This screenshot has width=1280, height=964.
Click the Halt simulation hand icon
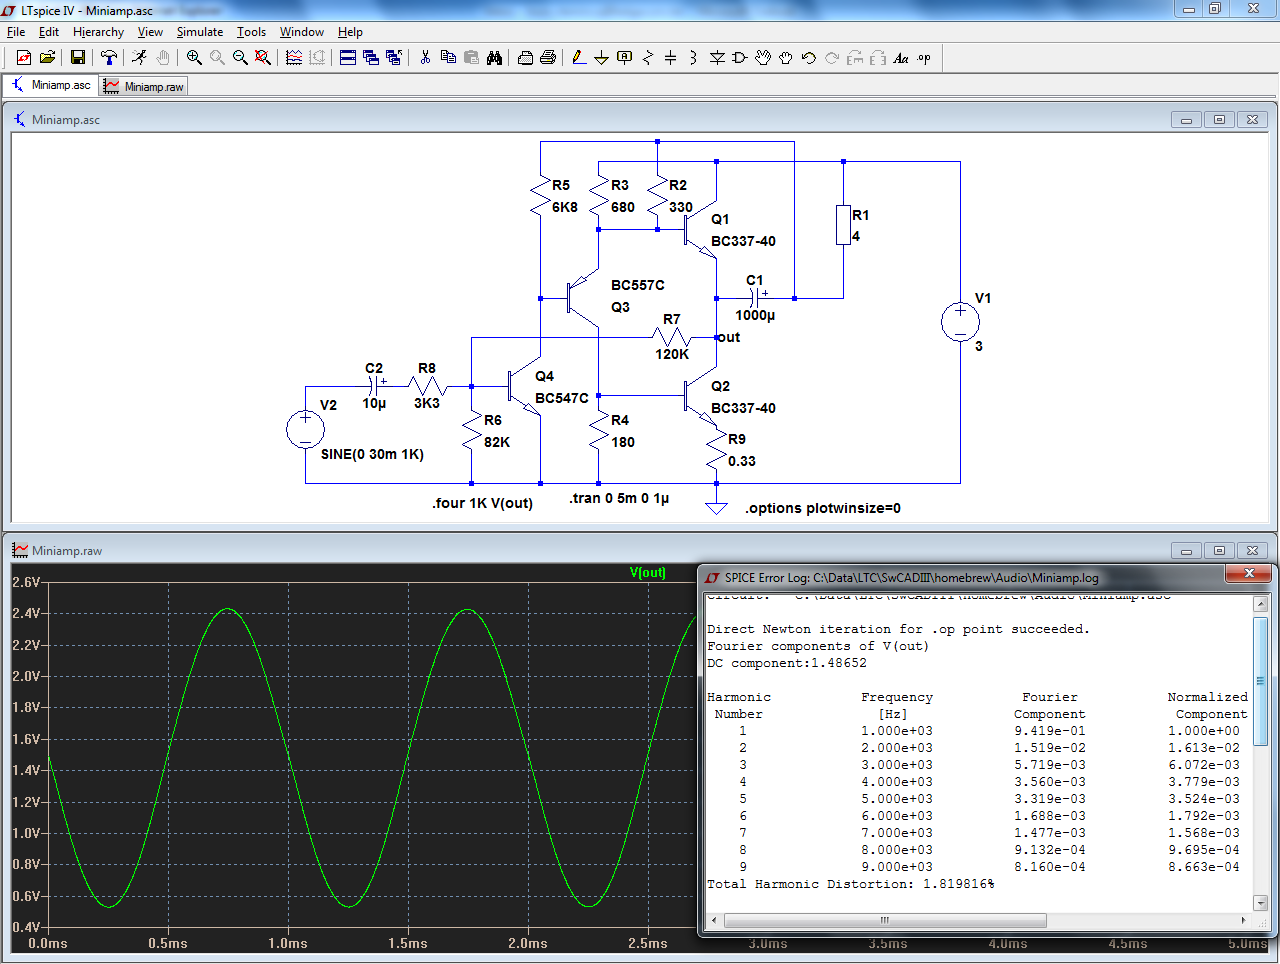point(163,58)
